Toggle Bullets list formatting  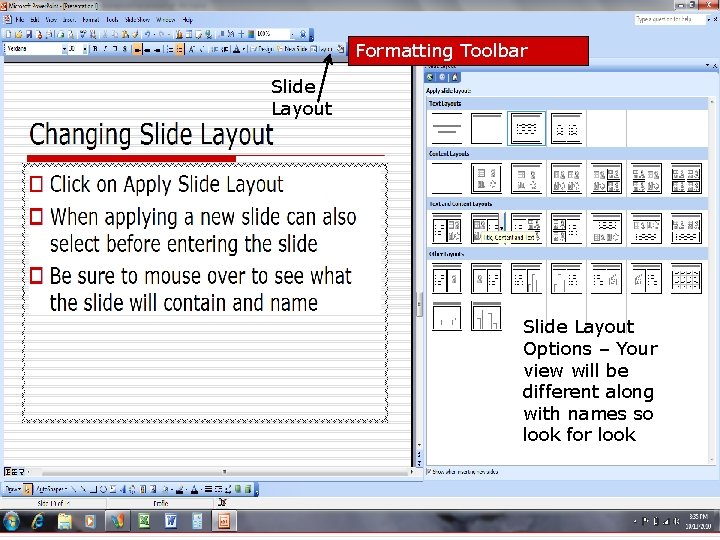[180, 49]
